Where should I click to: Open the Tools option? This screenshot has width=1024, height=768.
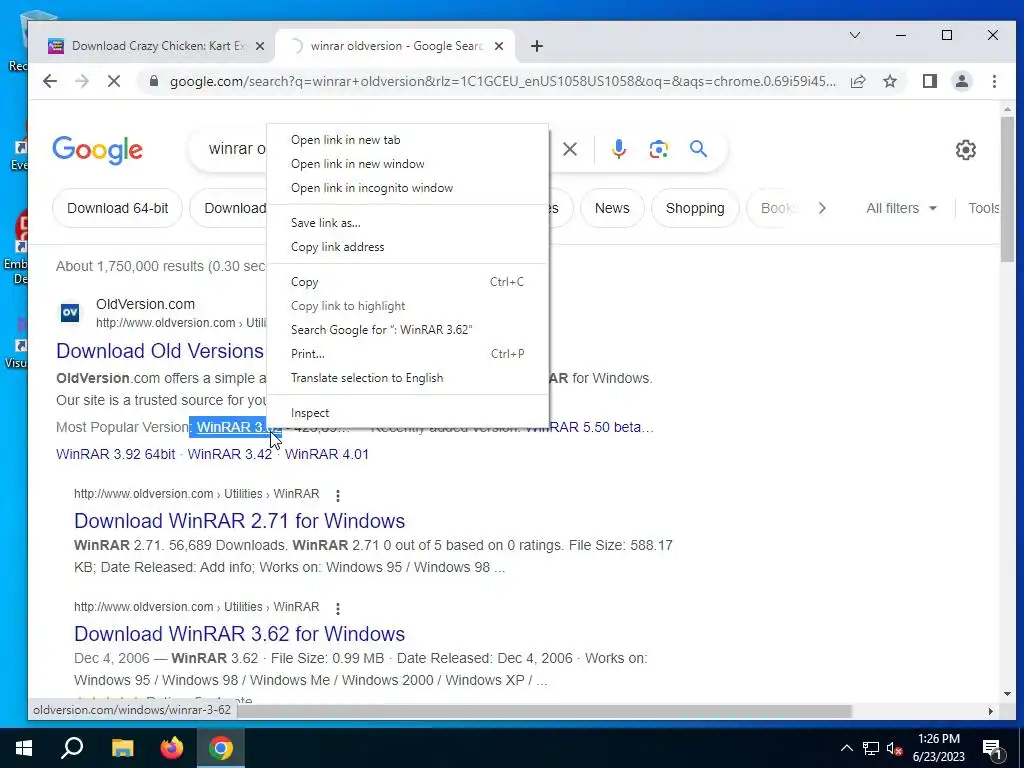983,208
